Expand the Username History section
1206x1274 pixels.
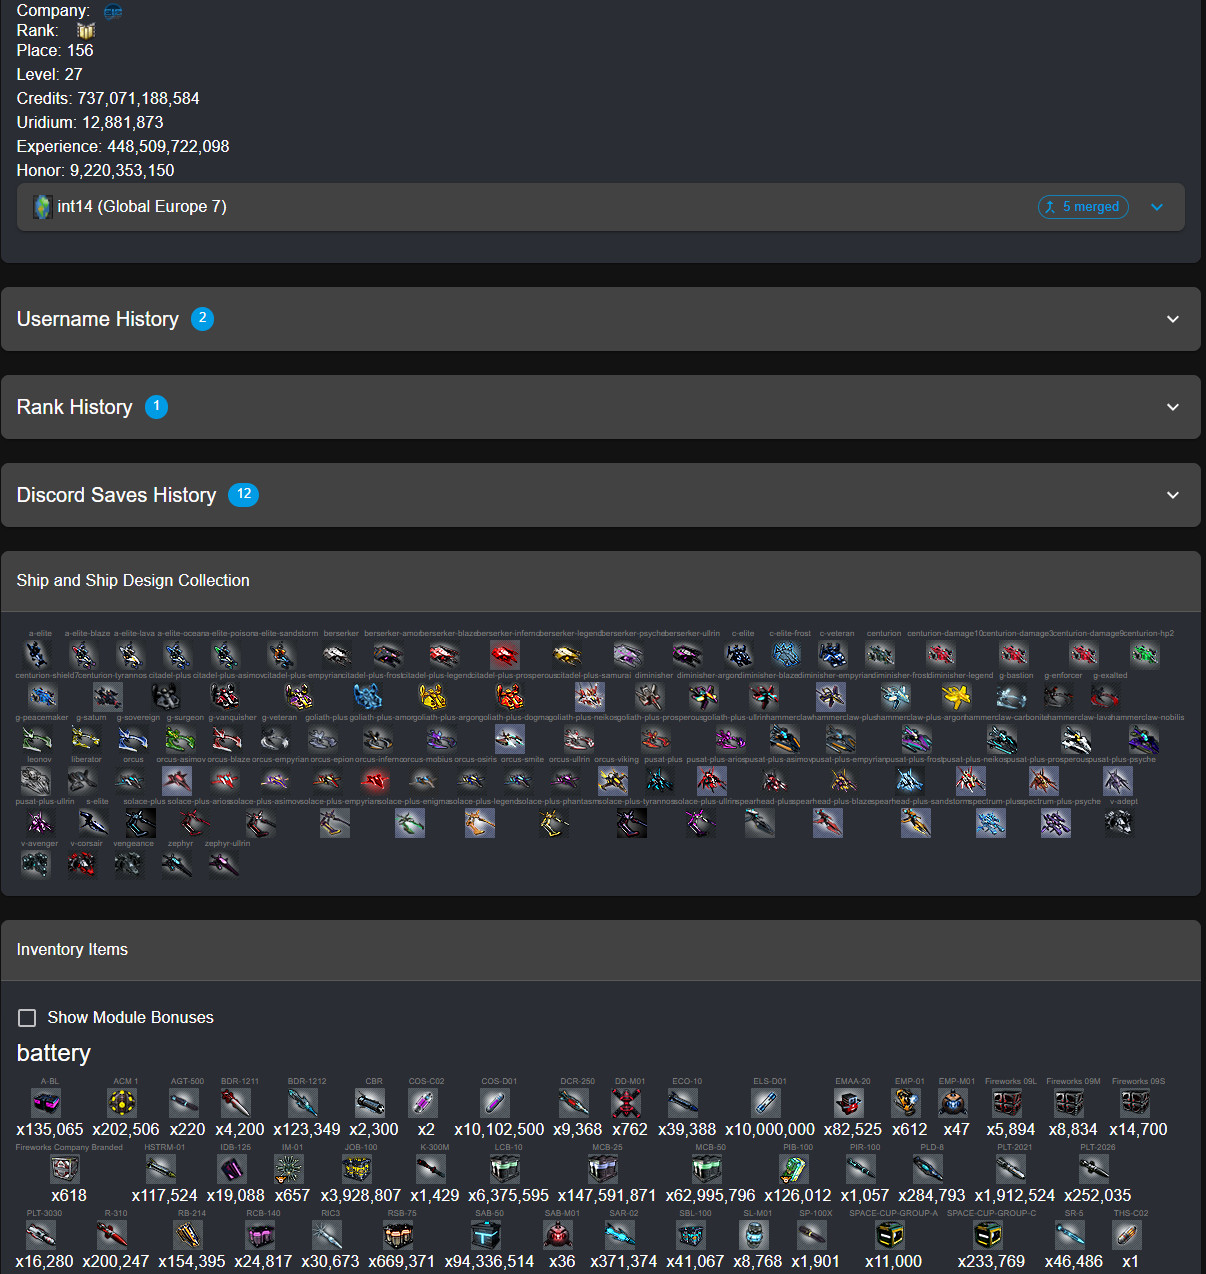[600, 319]
